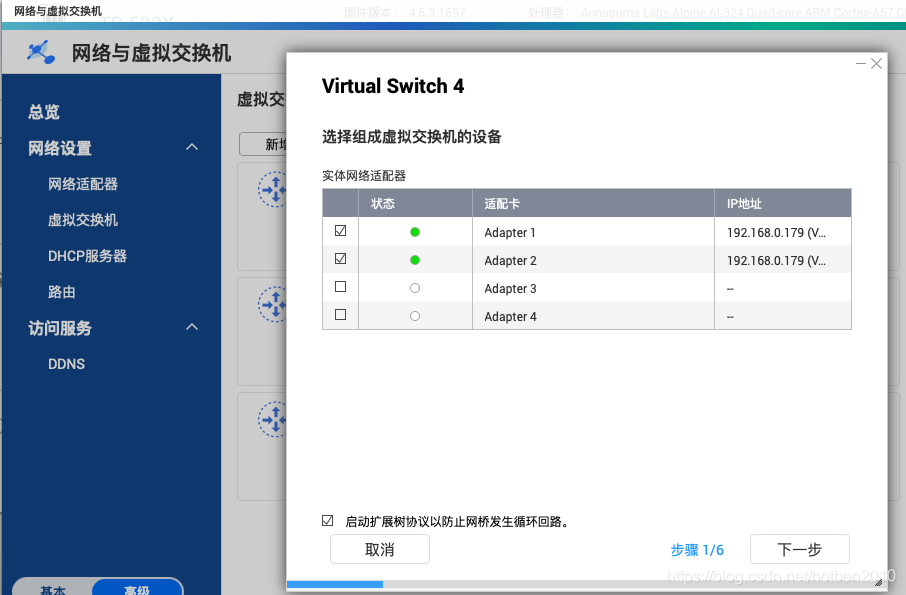Switch to 高级 mode
Image resolution: width=906 pixels, height=595 pixels.
(x=137, y=588)
